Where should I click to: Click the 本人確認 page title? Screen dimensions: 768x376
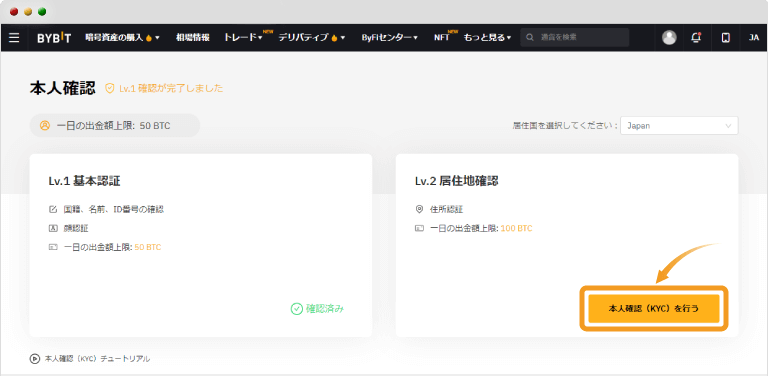pos(62,88)
